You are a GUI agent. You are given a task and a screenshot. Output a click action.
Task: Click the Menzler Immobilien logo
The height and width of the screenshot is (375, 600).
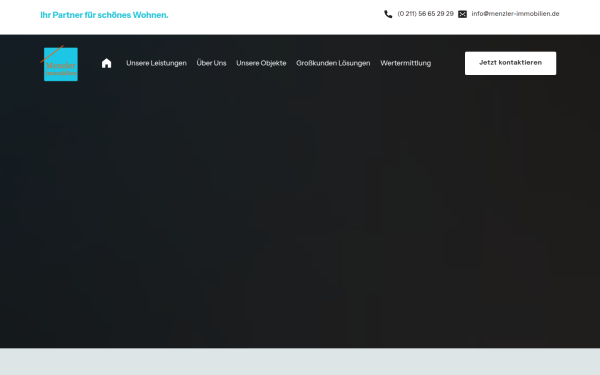60,64
